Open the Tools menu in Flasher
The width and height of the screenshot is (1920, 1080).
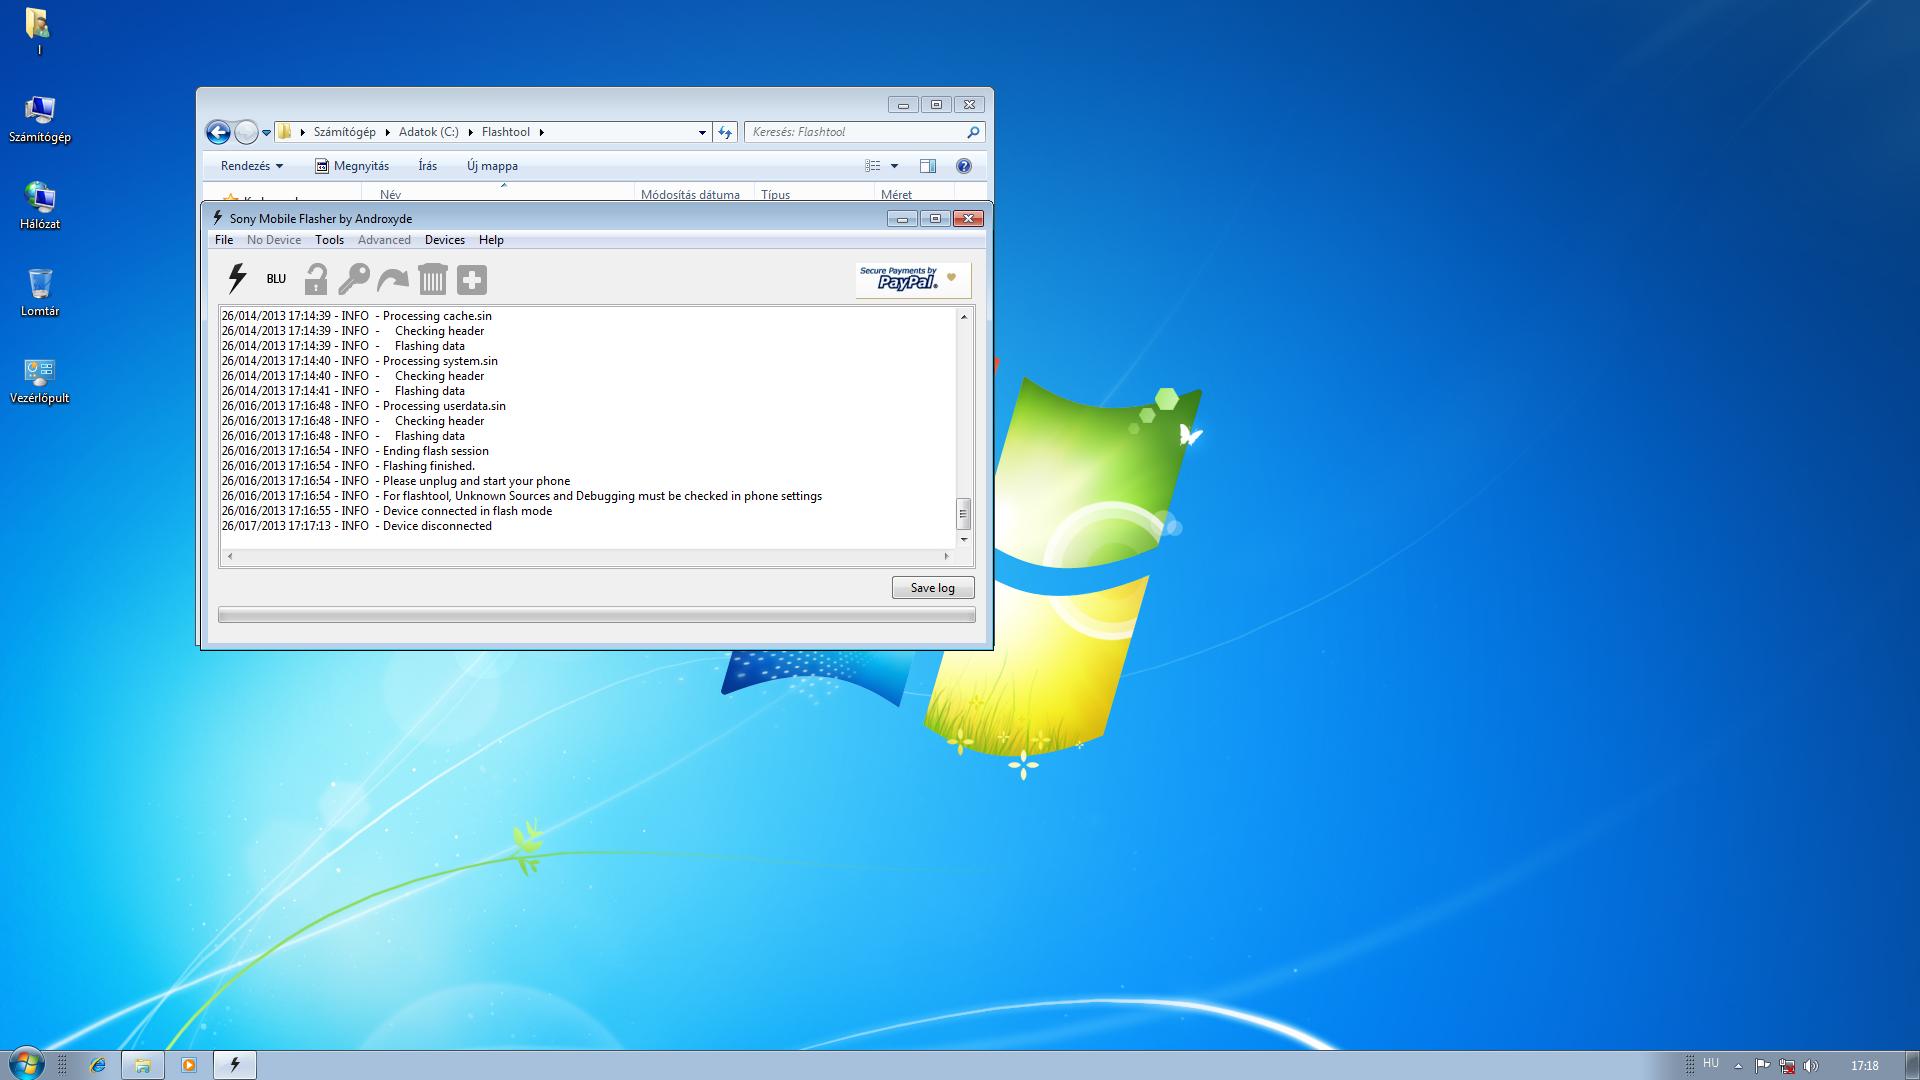[329, 240]
